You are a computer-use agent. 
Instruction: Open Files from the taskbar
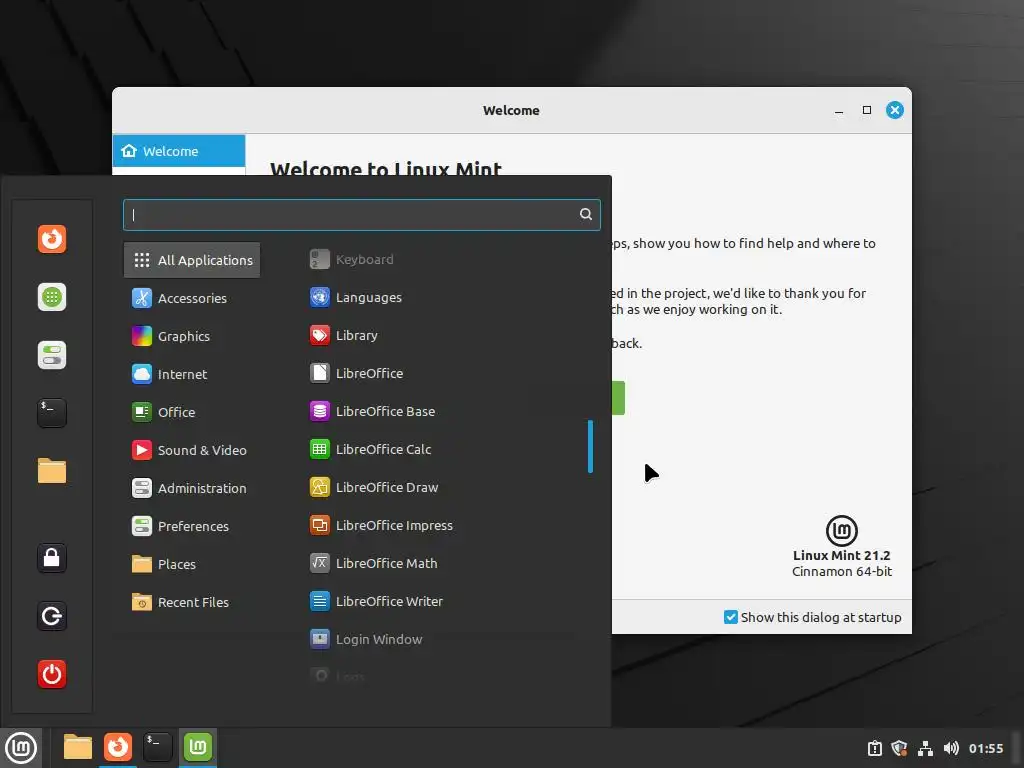point(78,747)
